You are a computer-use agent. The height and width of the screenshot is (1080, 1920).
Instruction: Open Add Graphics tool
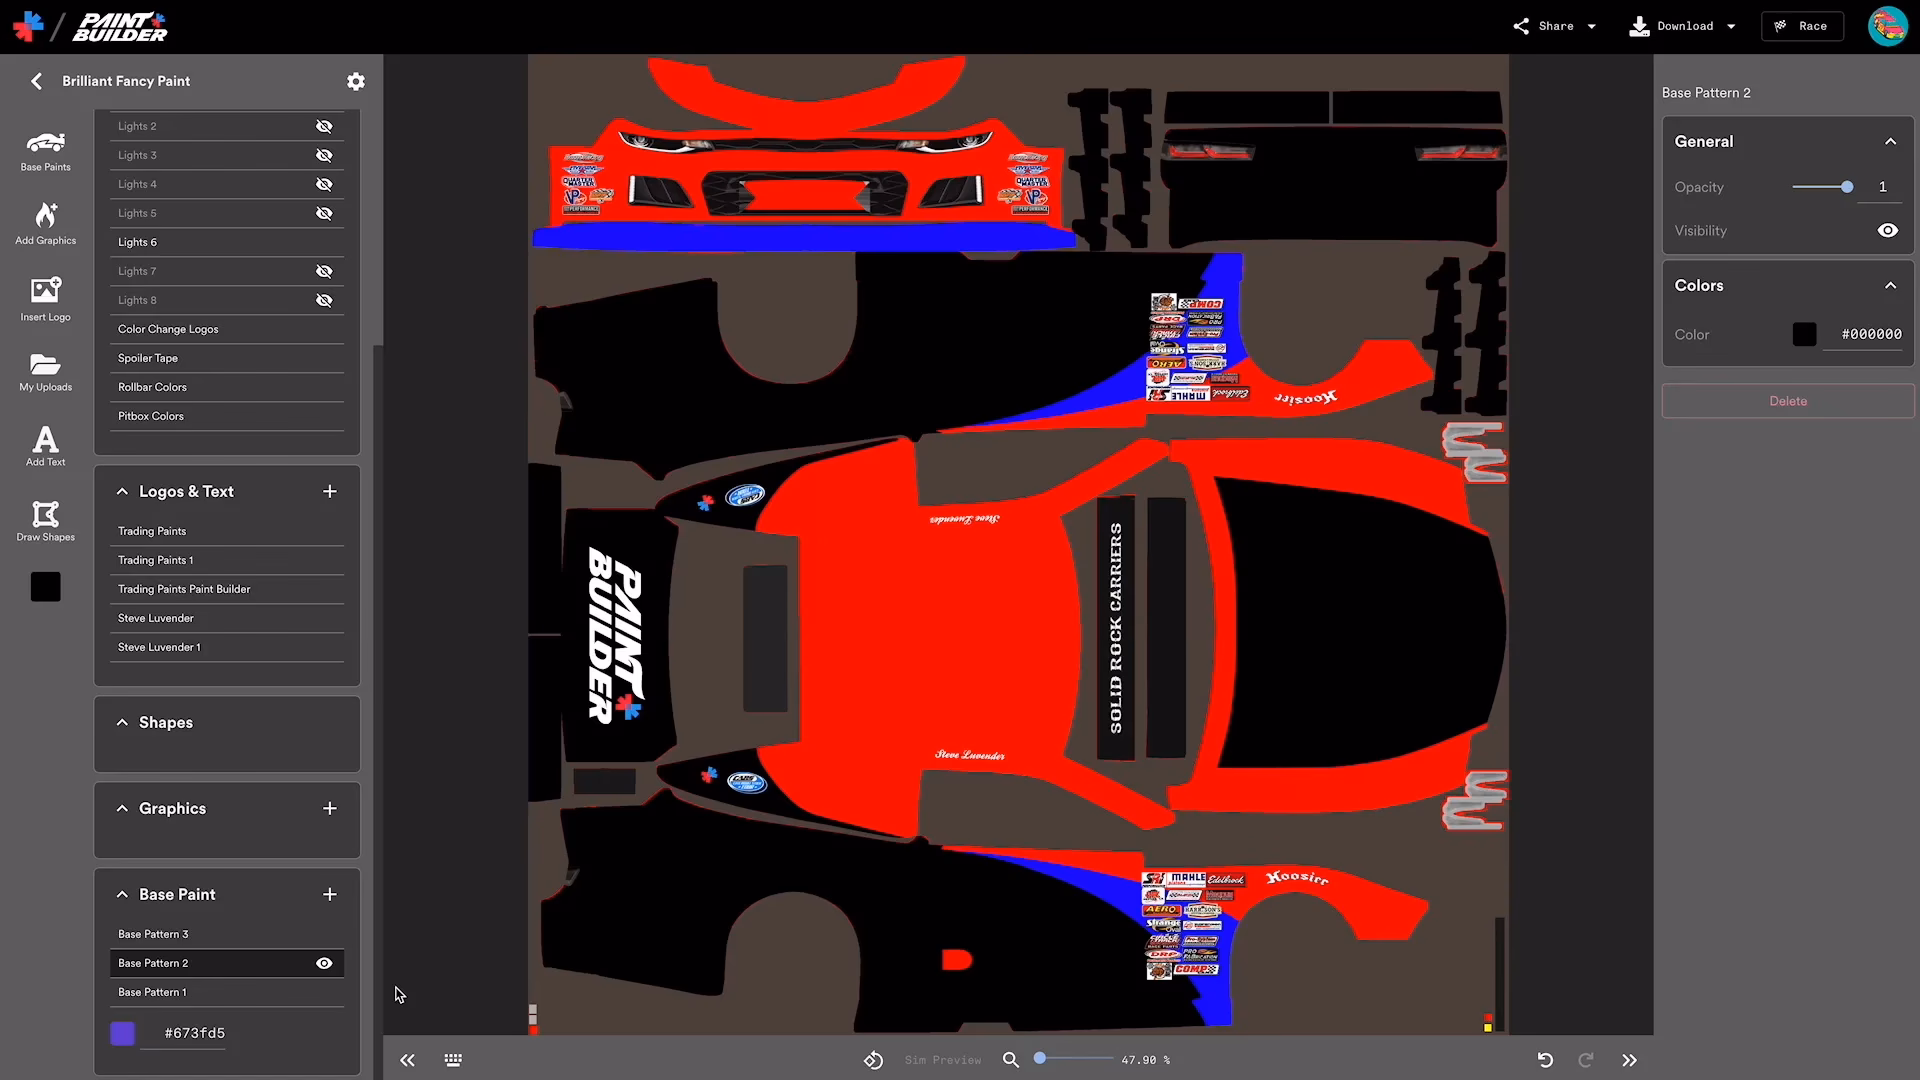45,224
